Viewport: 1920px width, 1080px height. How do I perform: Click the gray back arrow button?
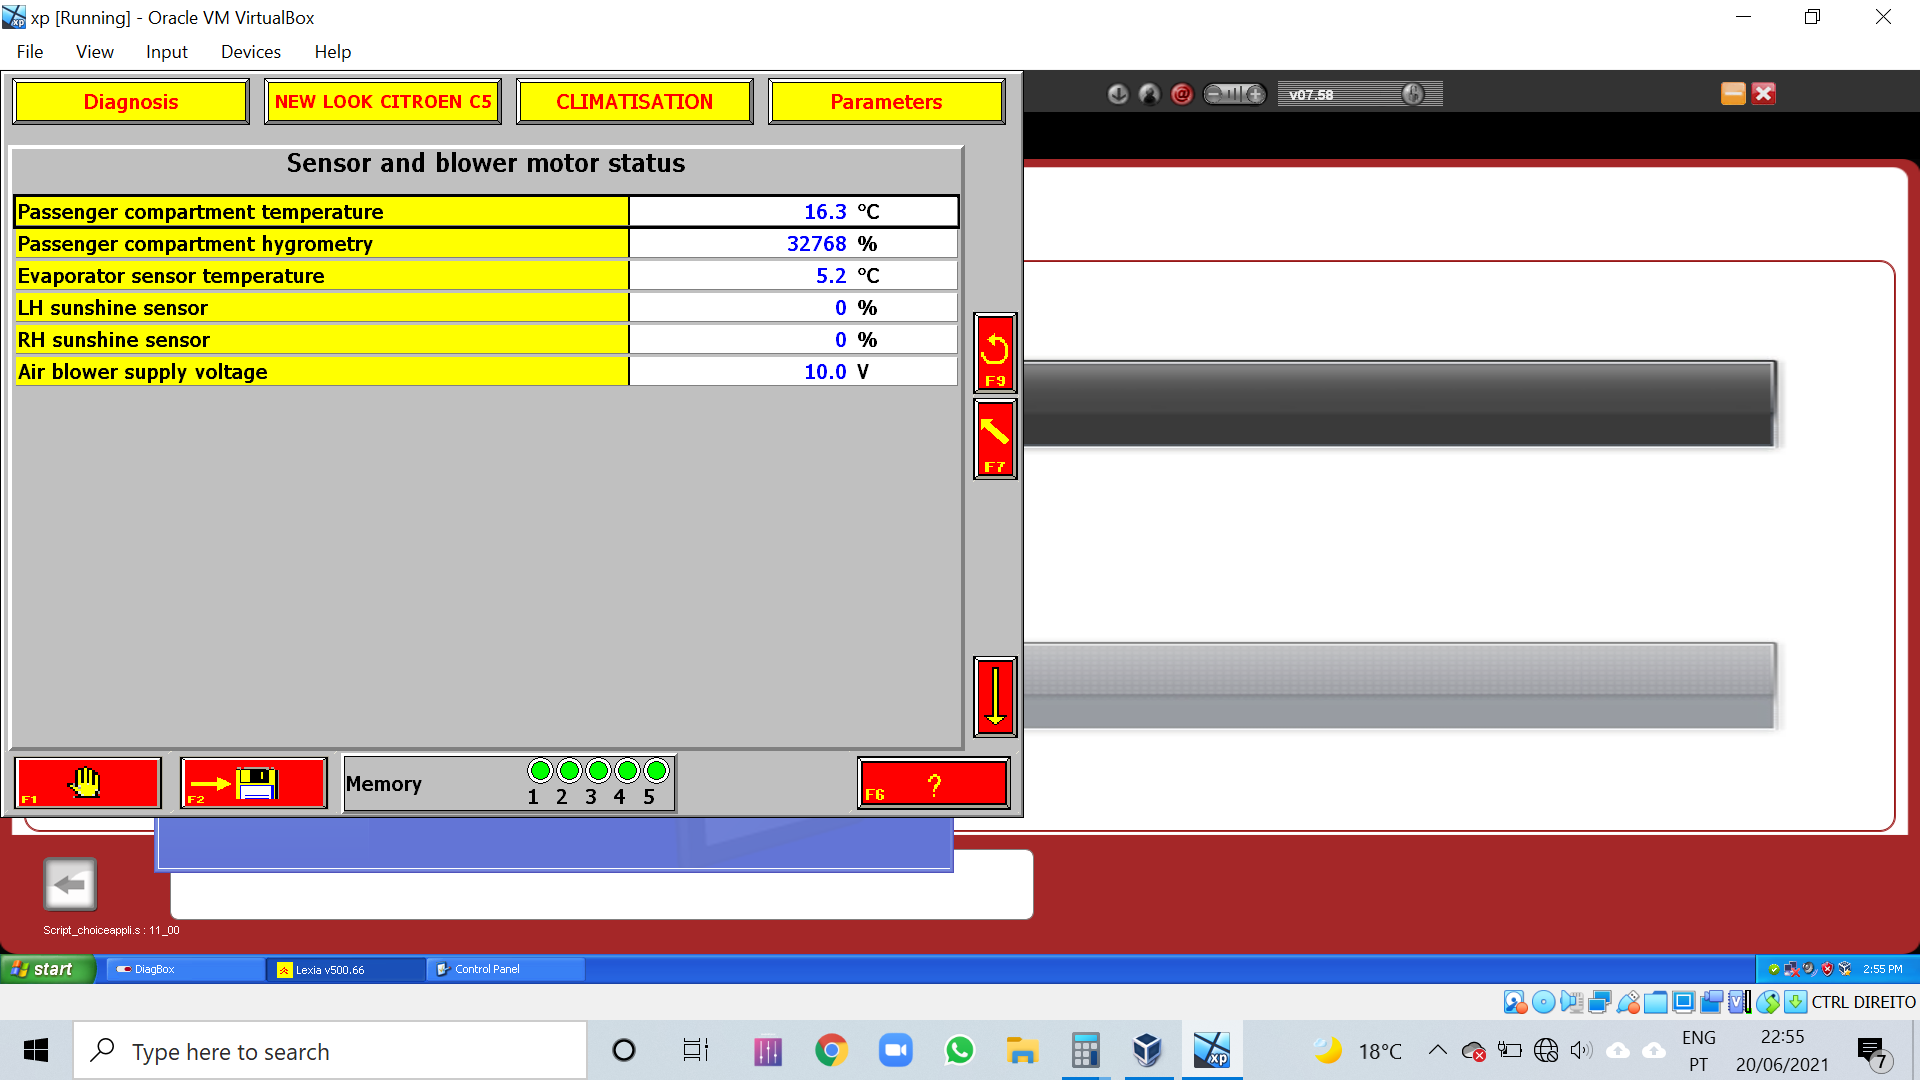[x=70, y=884]
